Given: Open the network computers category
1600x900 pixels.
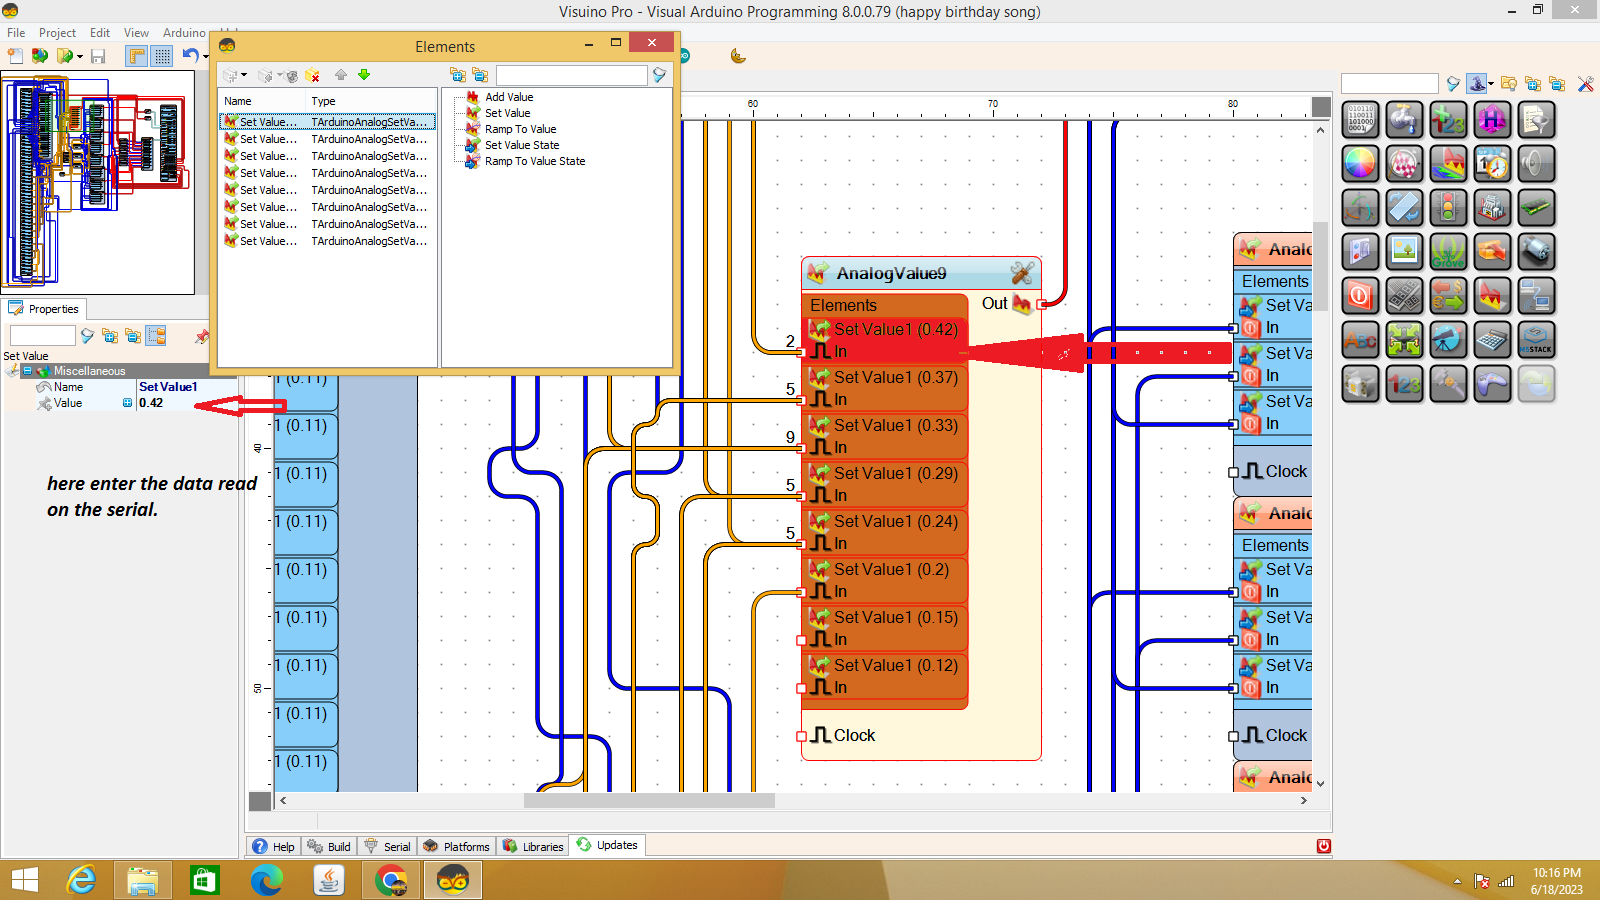Looking at the screenshot, I should [1536, 296].
